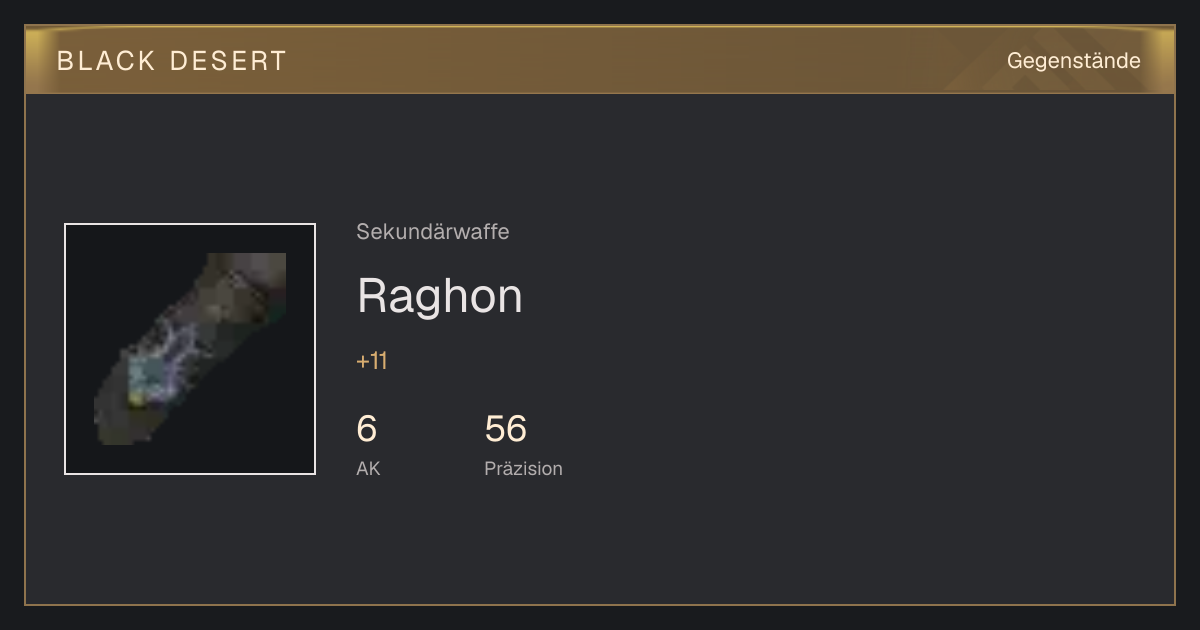Select the Sekundärwaffe category label

click(x=432, y=232)
